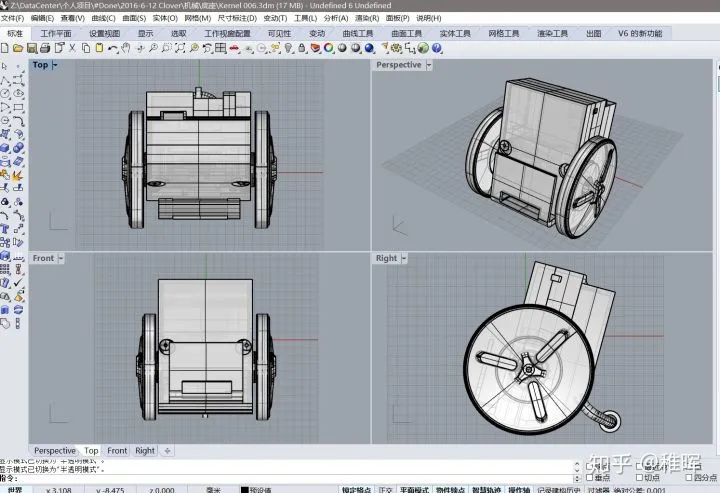
Task: Click the light bulb Hide objects icon
Action: click(288, 48)
